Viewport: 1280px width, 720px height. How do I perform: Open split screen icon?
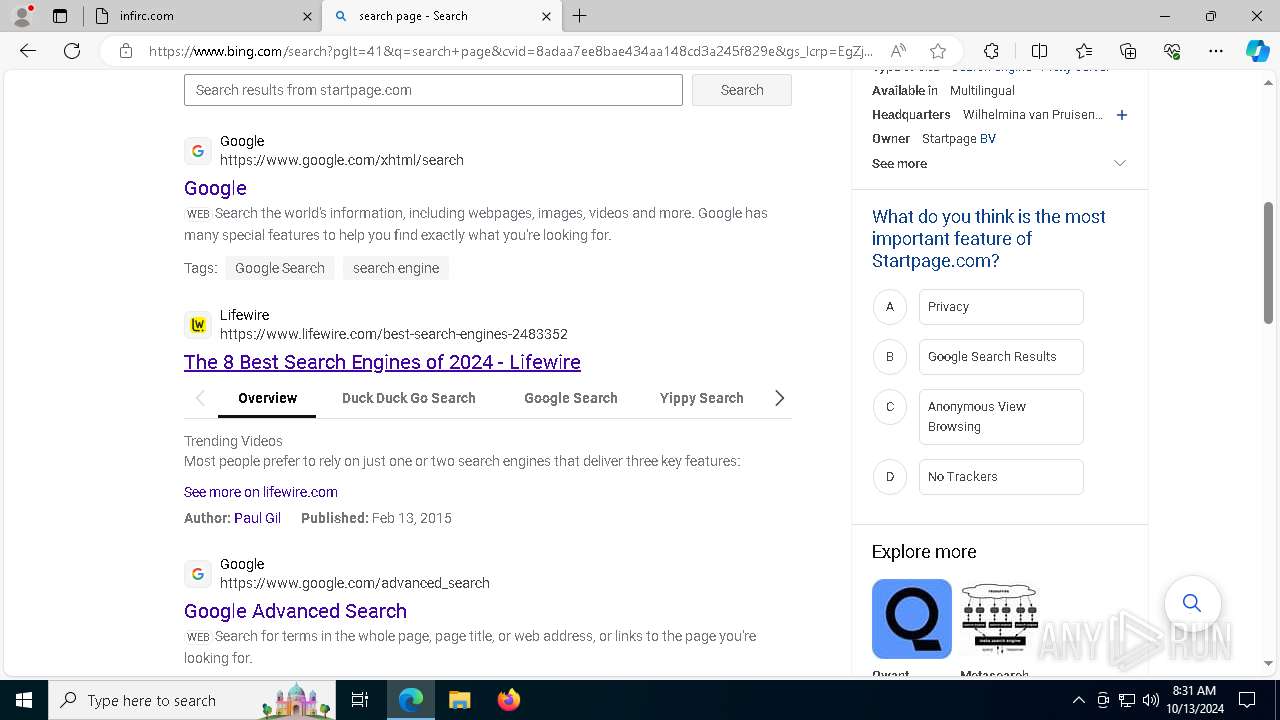(x=1039, y=51)
